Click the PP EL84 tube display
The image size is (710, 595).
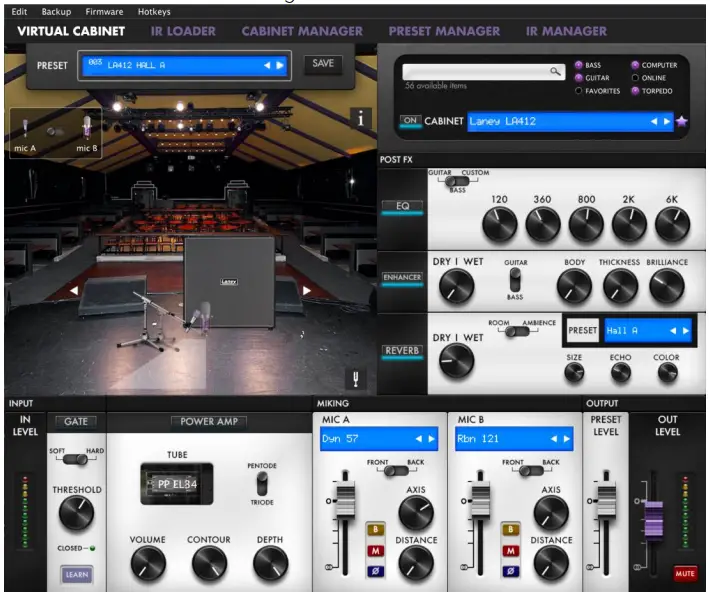(177, 484)
